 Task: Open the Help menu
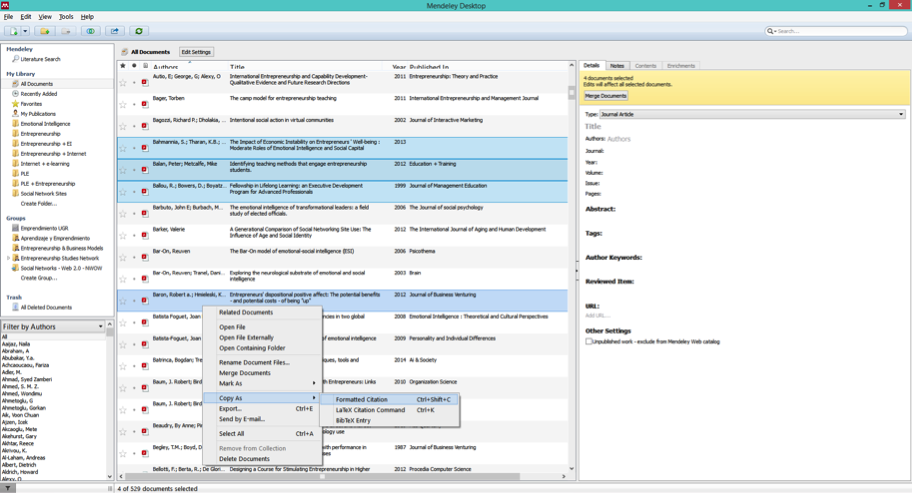[87, 17]
